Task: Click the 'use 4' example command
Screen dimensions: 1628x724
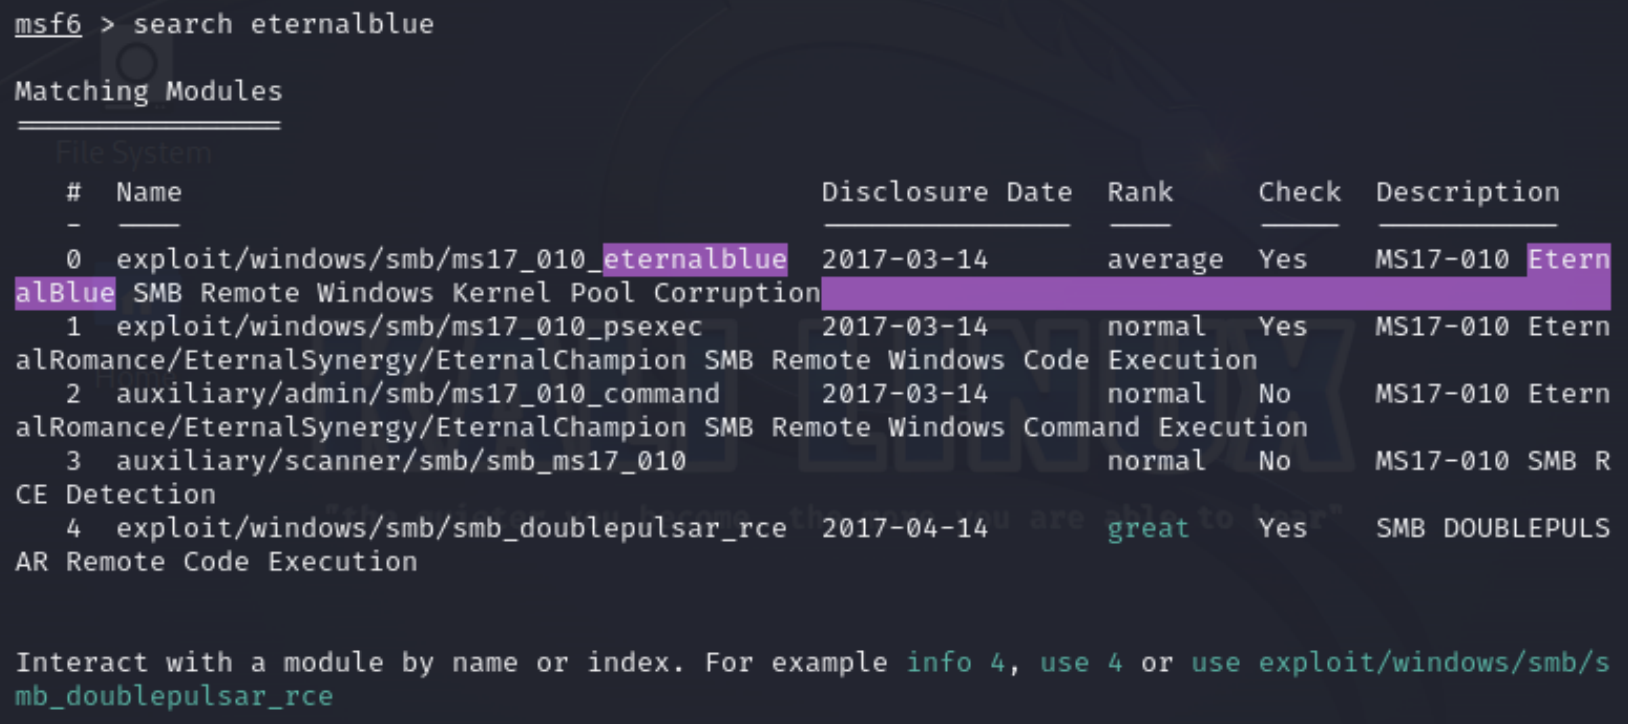Action: click(1082, 663)
